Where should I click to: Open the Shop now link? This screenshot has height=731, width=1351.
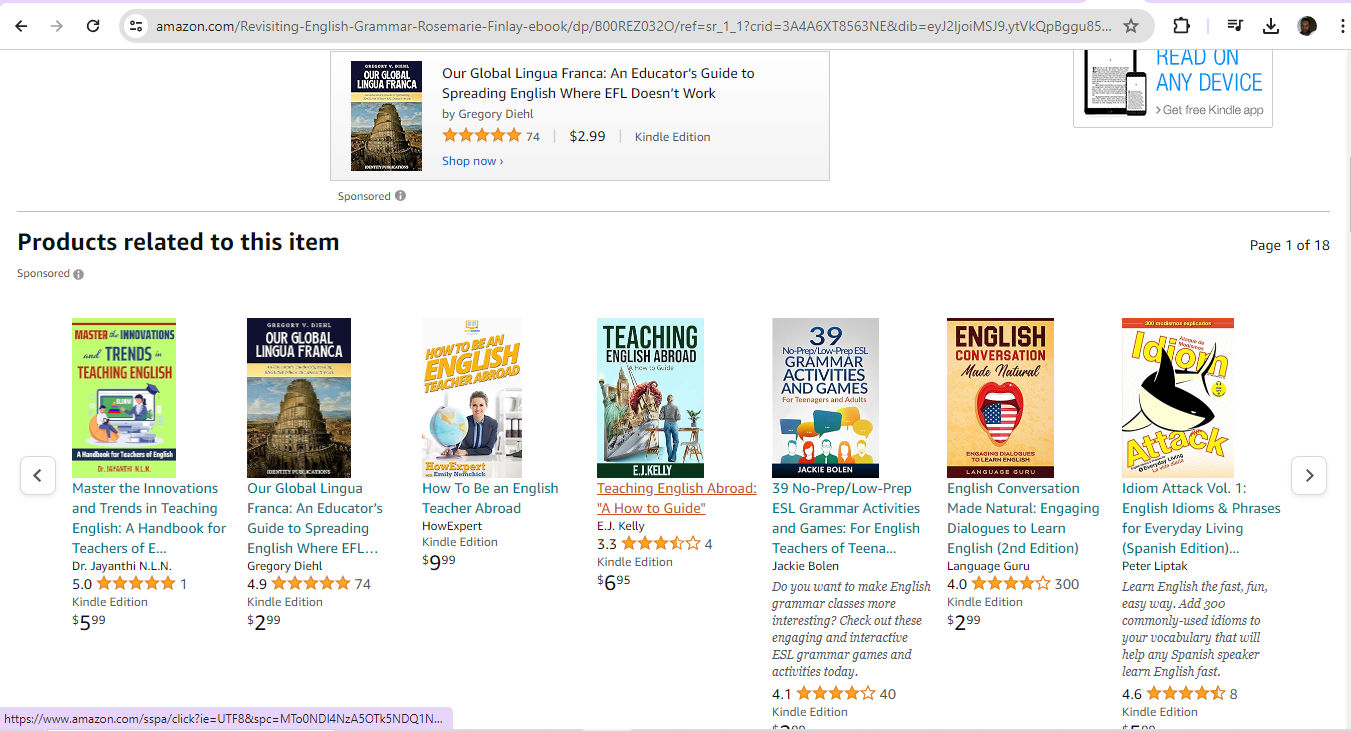468,160
